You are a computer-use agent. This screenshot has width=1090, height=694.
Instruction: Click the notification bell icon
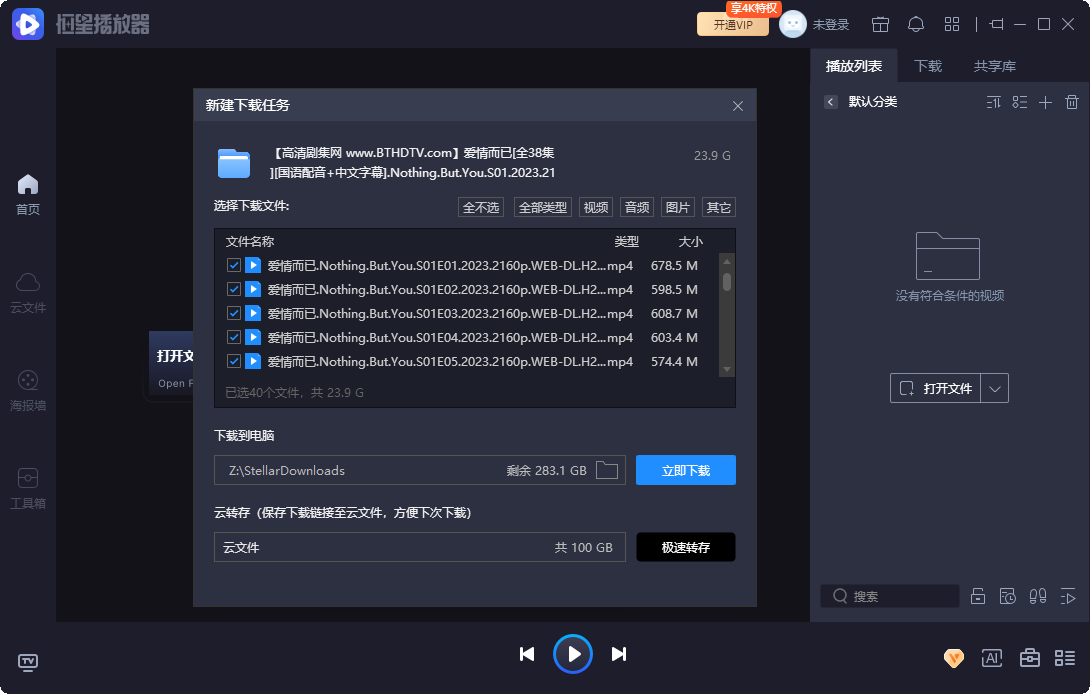click(x=916, y=23)
